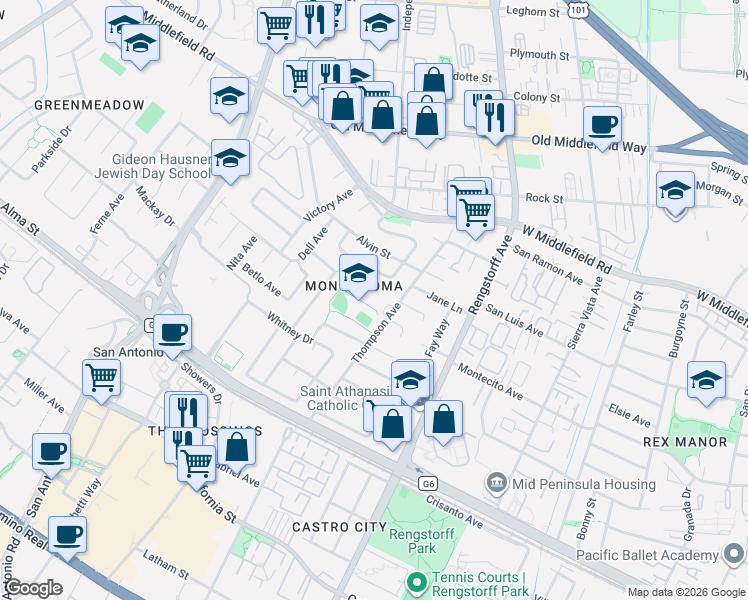This screenshot has width=748, height=600.
Task: Select the school marker at top near Independence
Action: click(379, 25)
